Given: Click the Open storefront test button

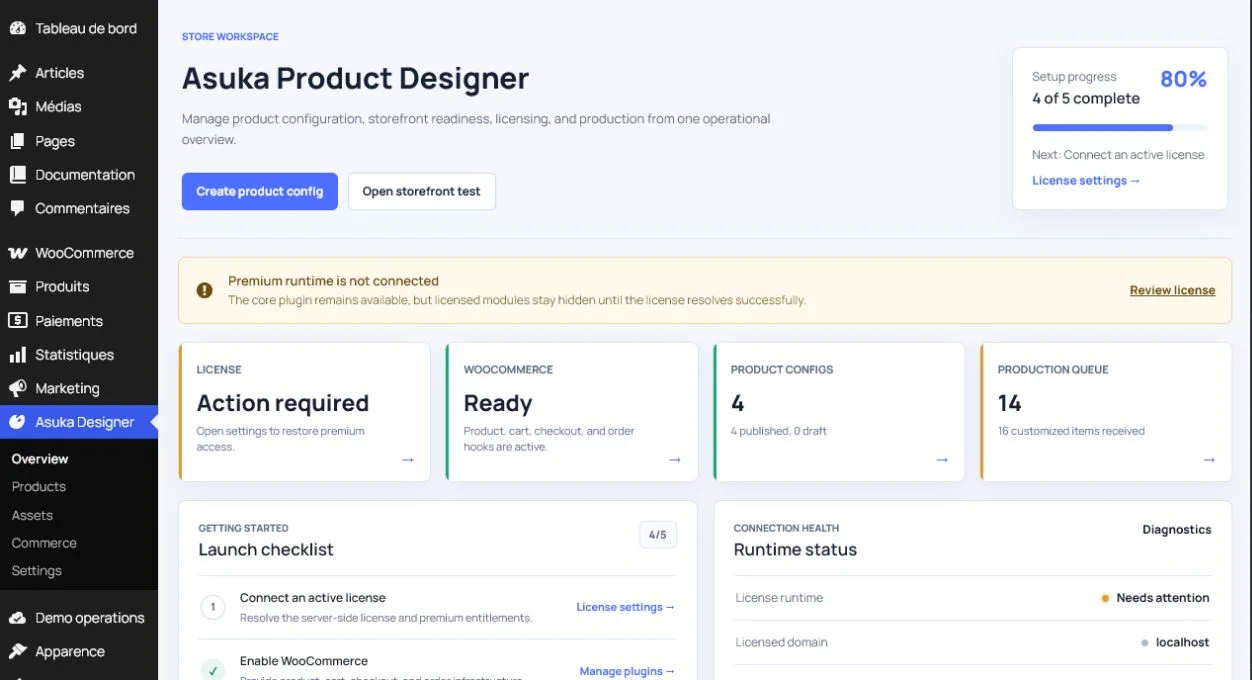Looking at the screenshot, I should pos(422,192).
